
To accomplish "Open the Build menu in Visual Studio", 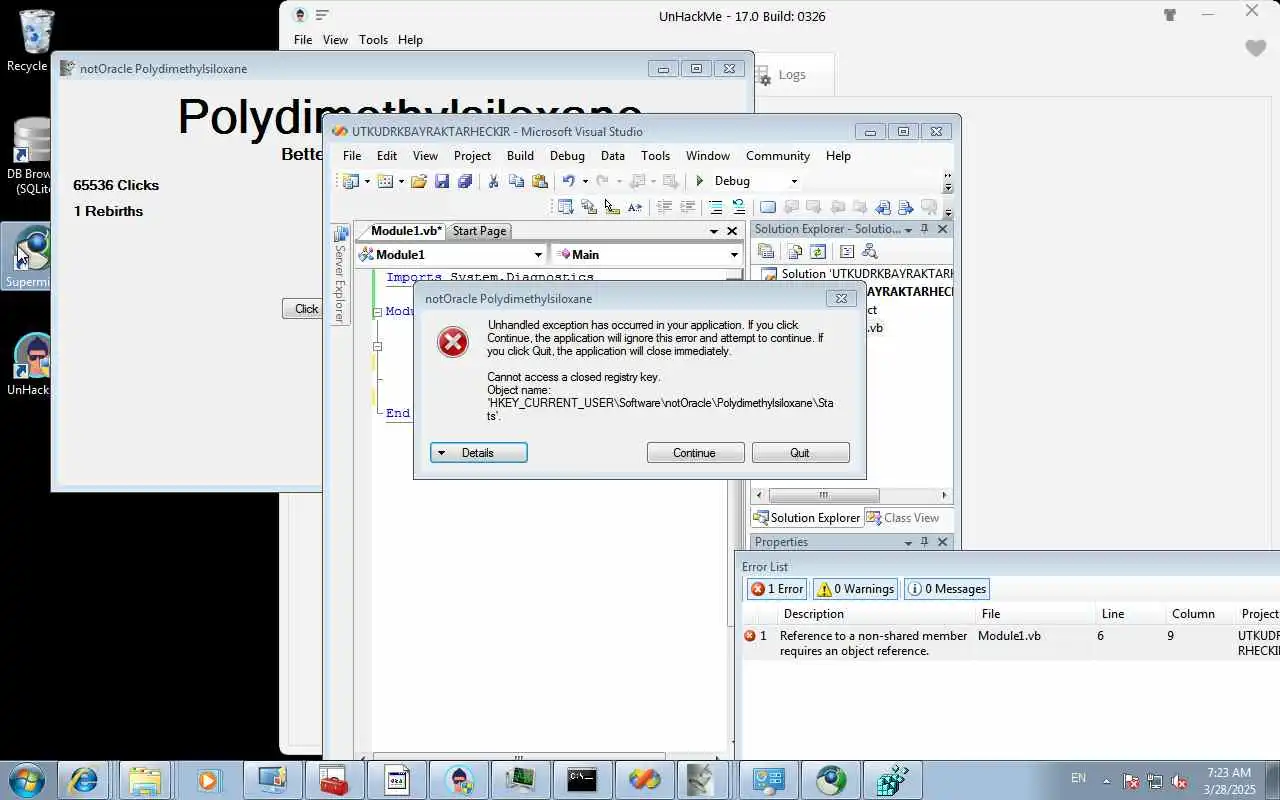I will [x=520, y=156].
